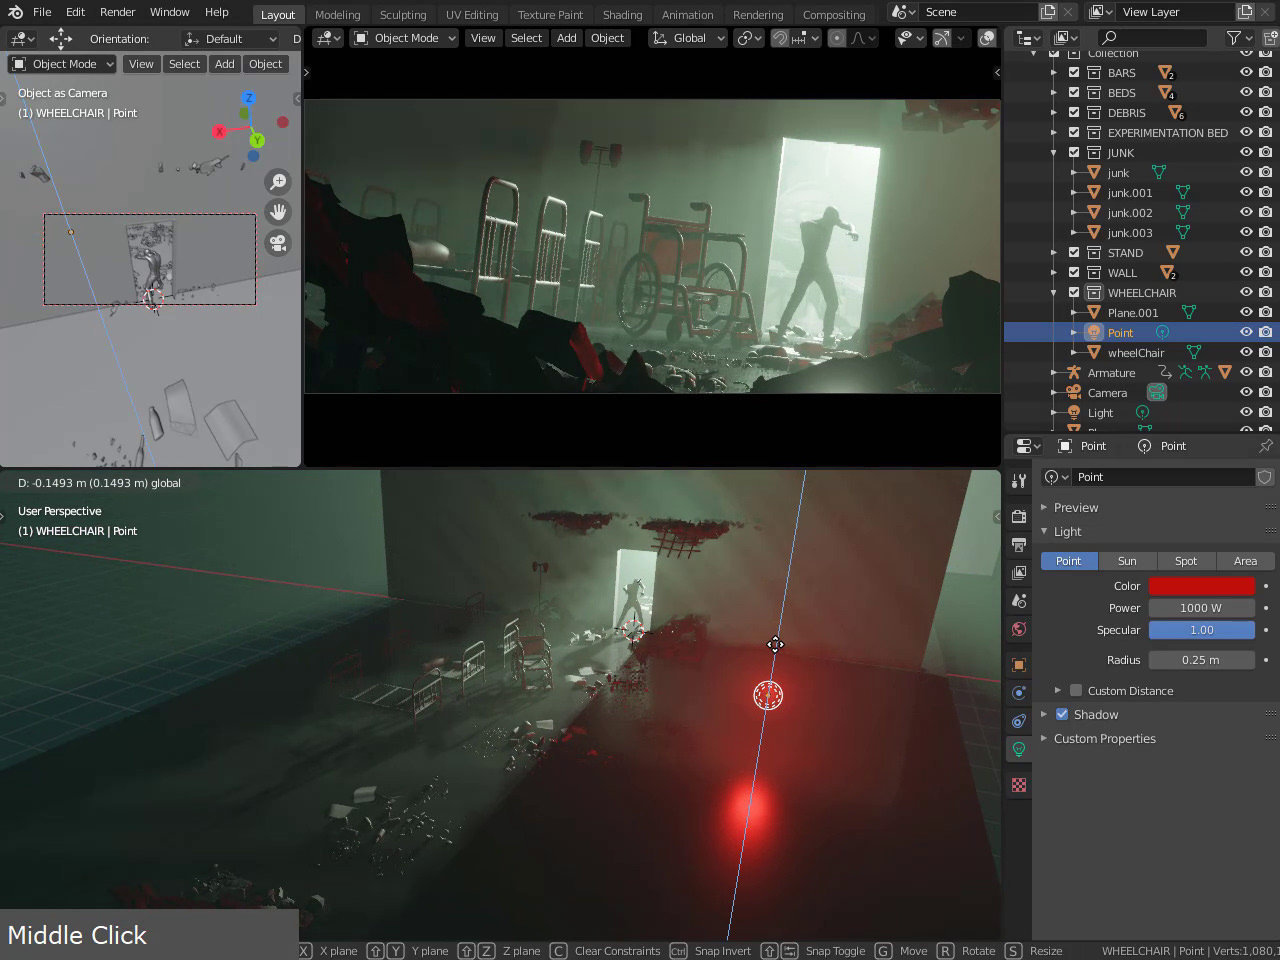Switch to the Shading workspace tab
This screenshot has height=960, width=1280.
pos(622,15)
